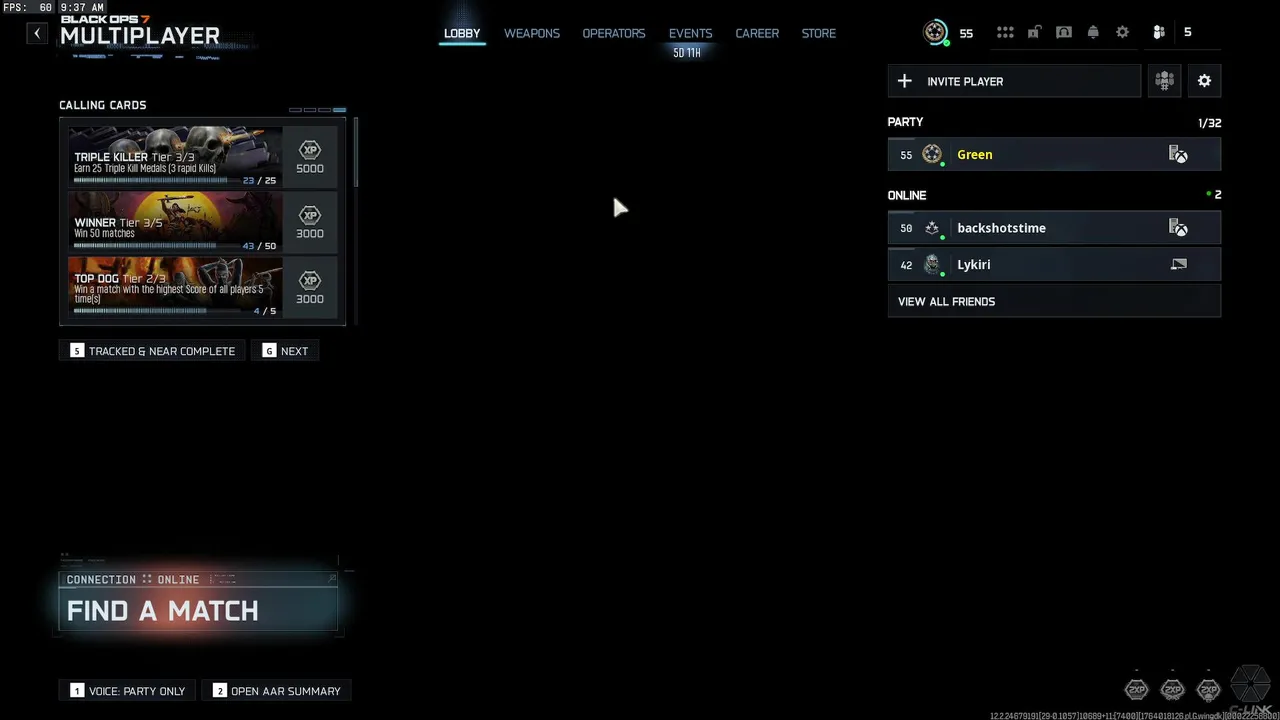
Task: Open the Store tab
Action: pos(818,33)
